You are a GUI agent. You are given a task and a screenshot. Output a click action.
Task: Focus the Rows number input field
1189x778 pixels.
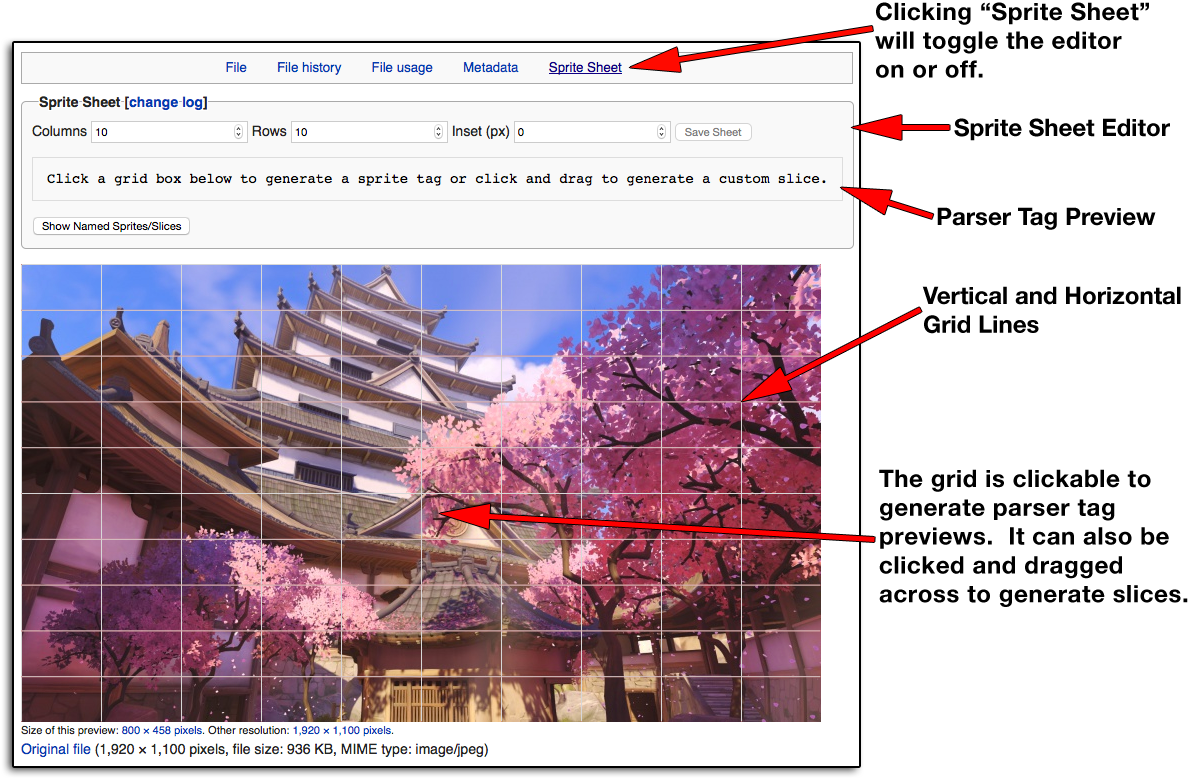(x=360, y=132)
